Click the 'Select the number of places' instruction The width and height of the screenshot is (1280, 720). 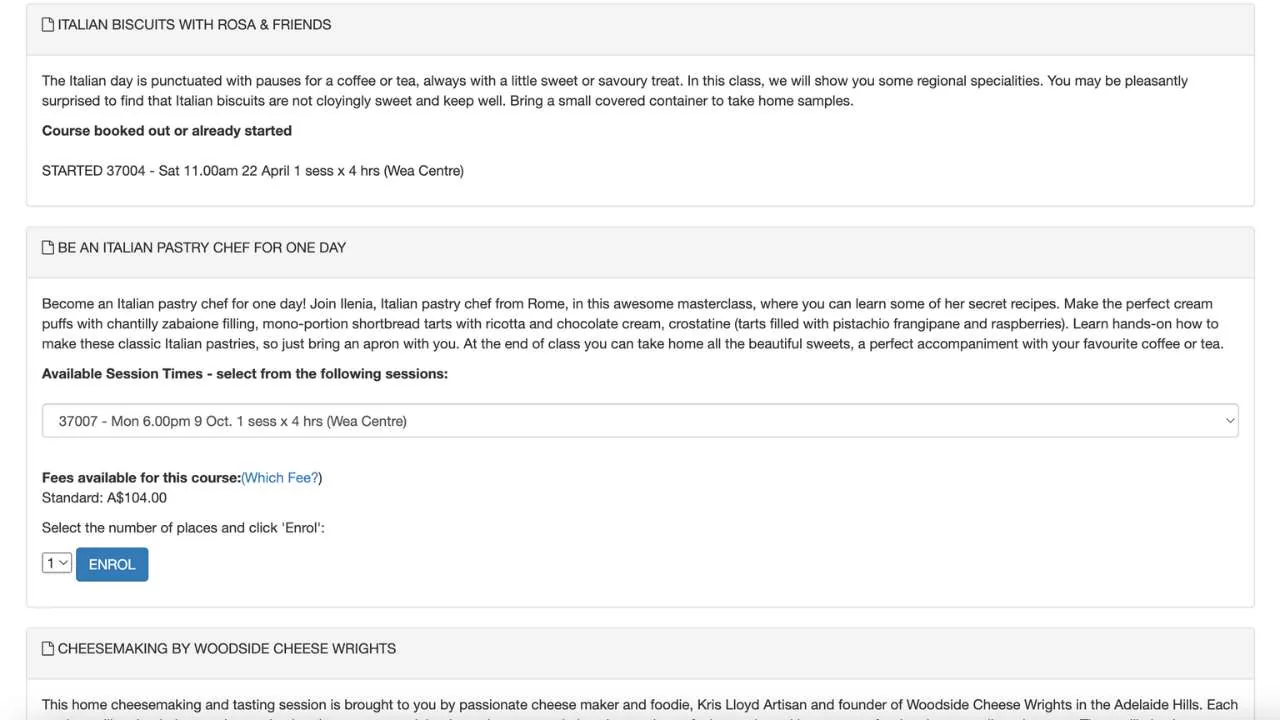tap(183, 527)
